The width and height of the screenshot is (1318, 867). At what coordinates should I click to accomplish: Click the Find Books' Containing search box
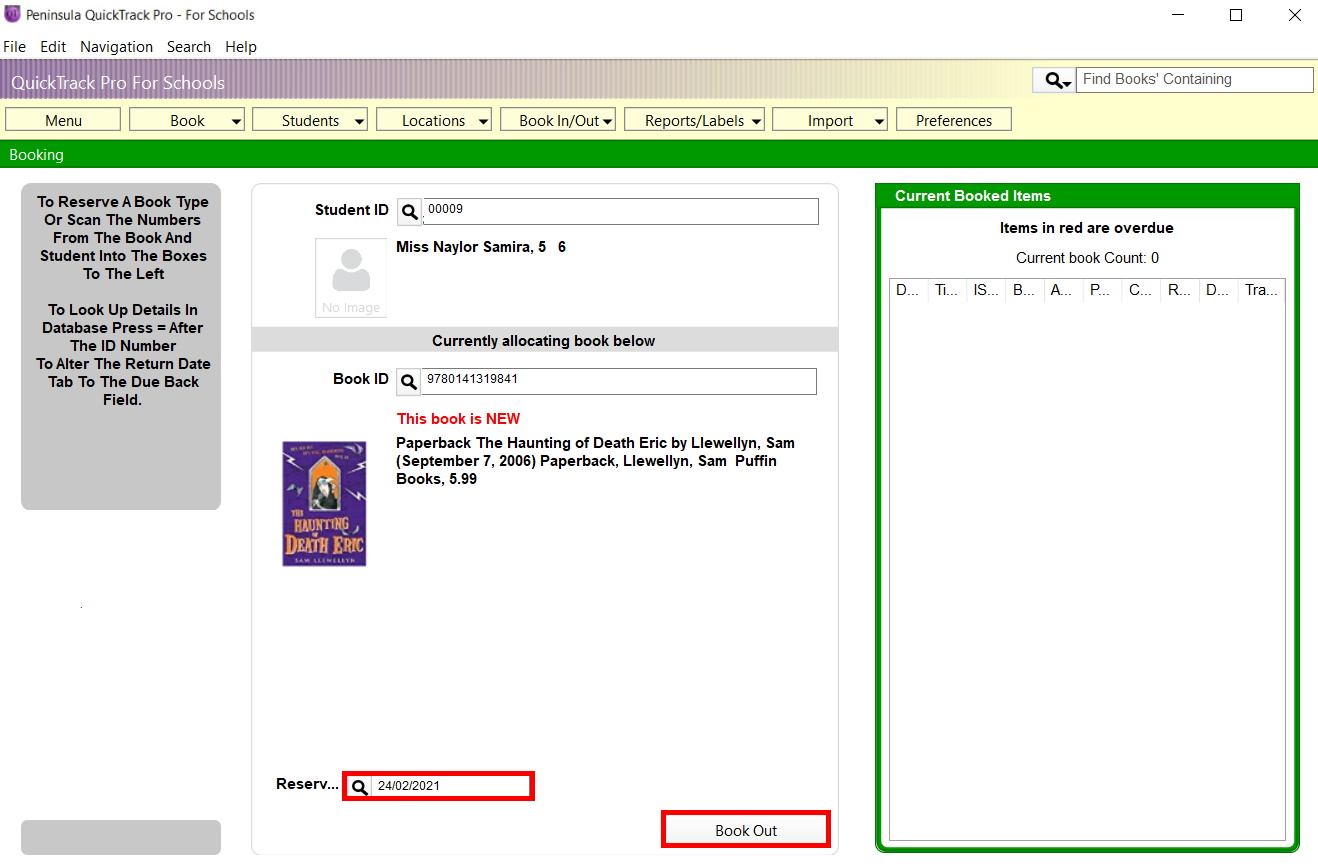point(1195,80)
